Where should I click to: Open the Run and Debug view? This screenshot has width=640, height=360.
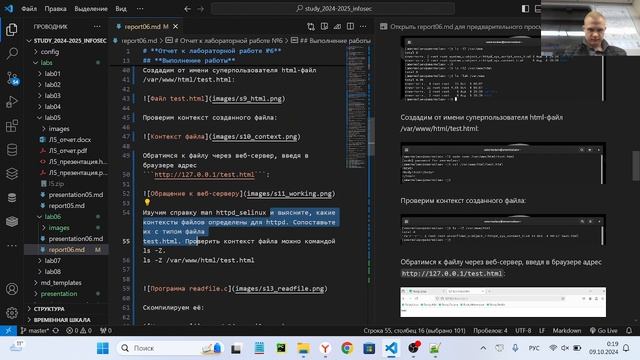12,102
